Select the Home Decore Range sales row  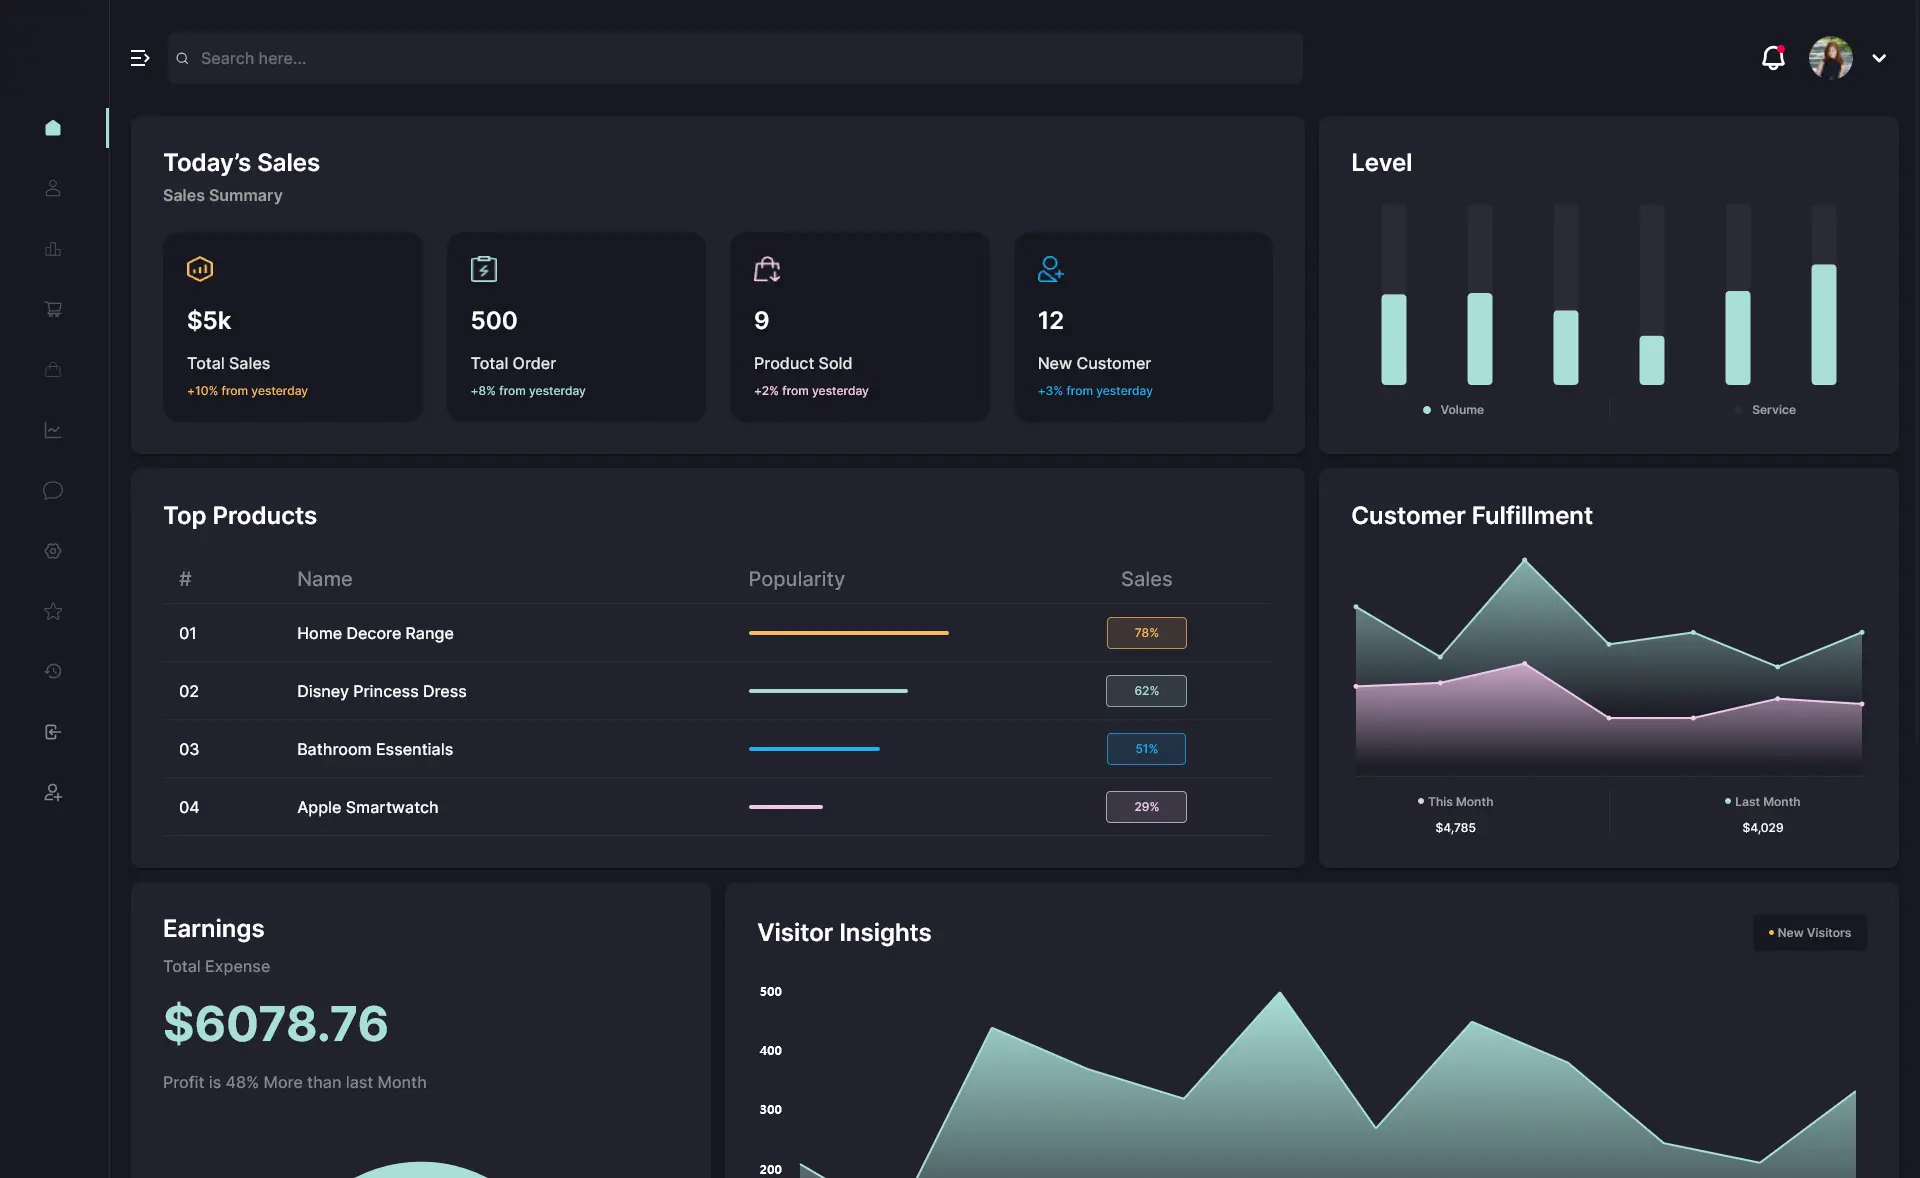[x=719, y=632]
